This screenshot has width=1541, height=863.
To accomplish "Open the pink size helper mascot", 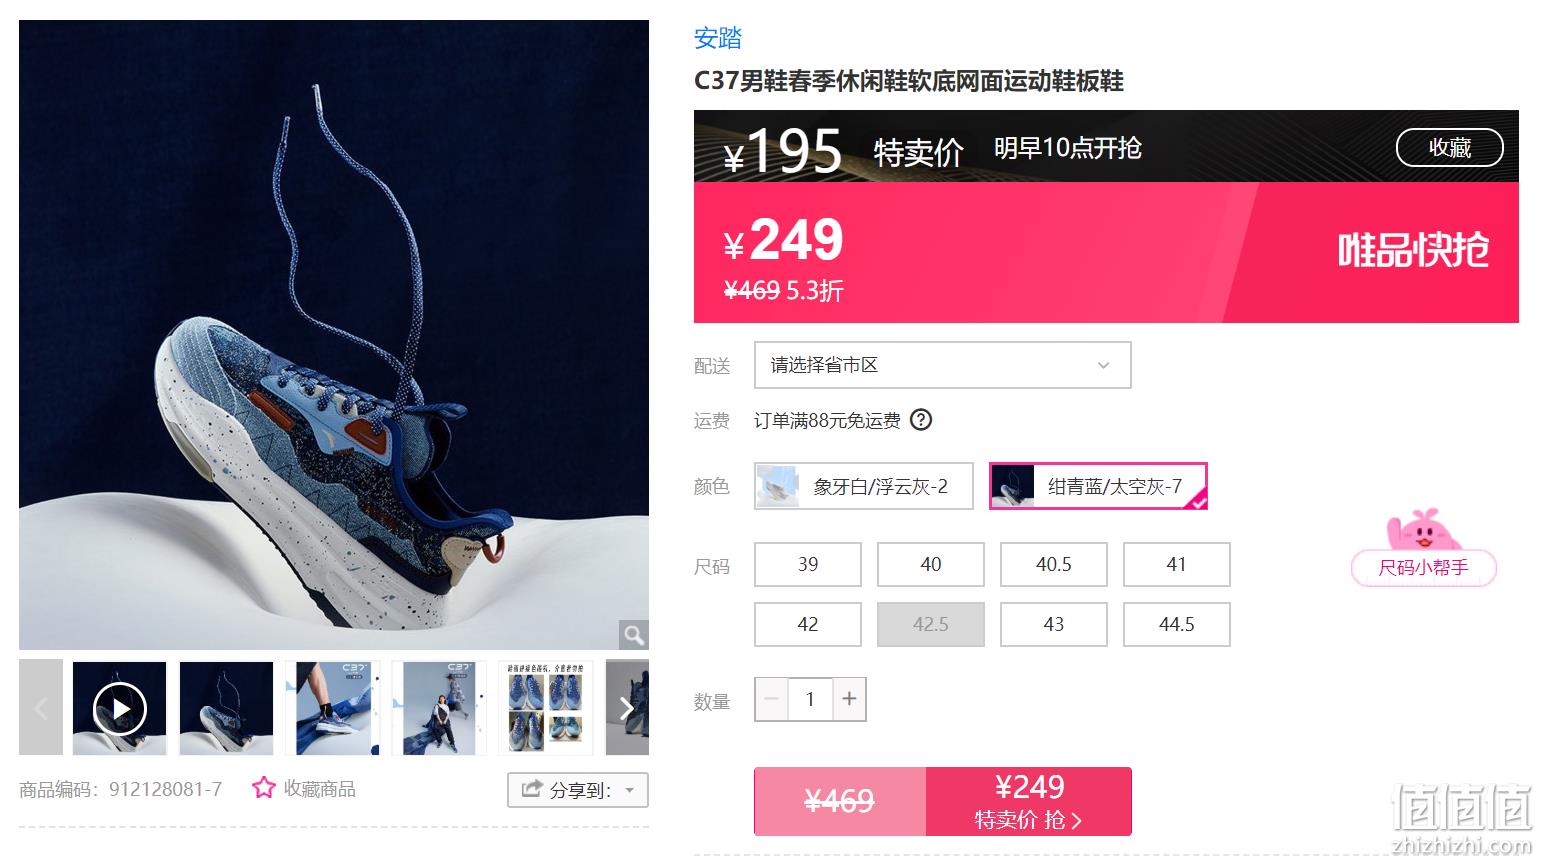I will [x=1423, y=548].
